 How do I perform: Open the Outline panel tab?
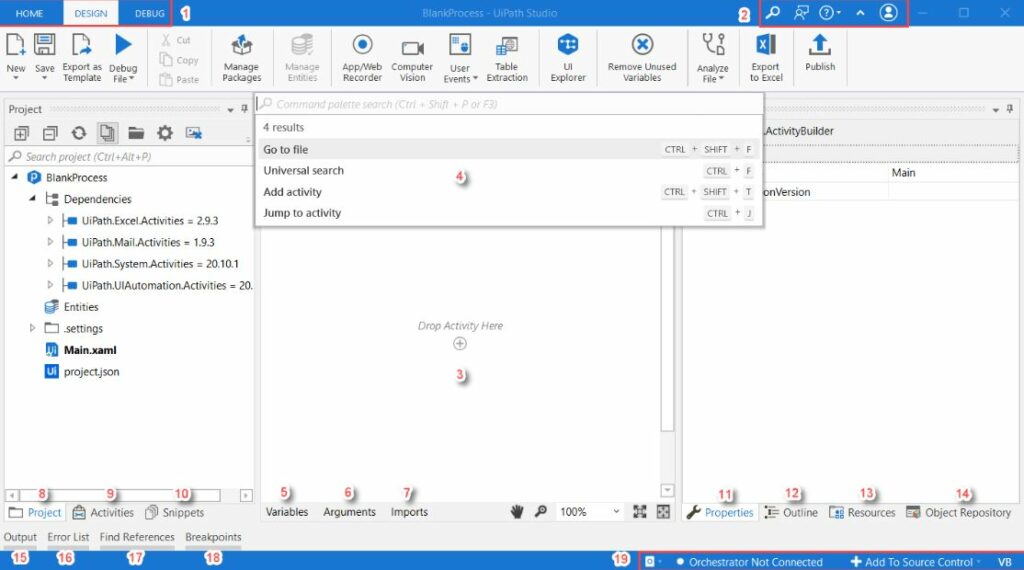[791, 513]
